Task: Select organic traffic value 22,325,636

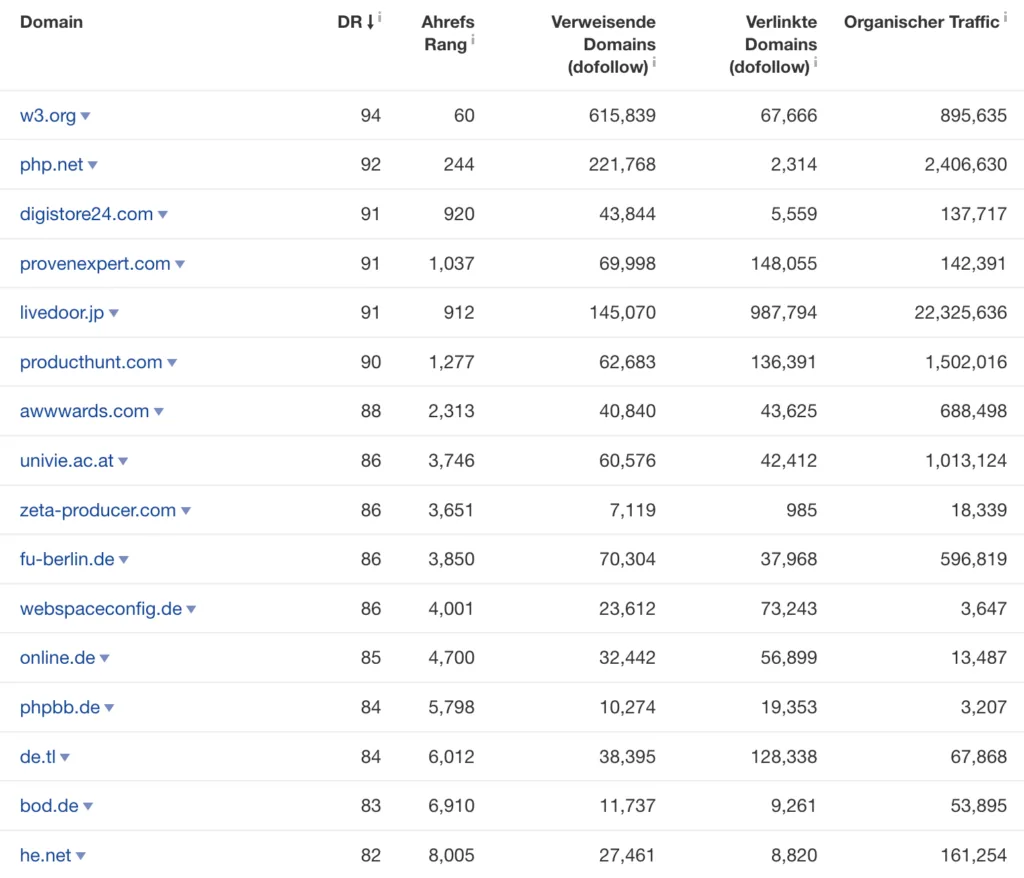Action: (960, 313)
